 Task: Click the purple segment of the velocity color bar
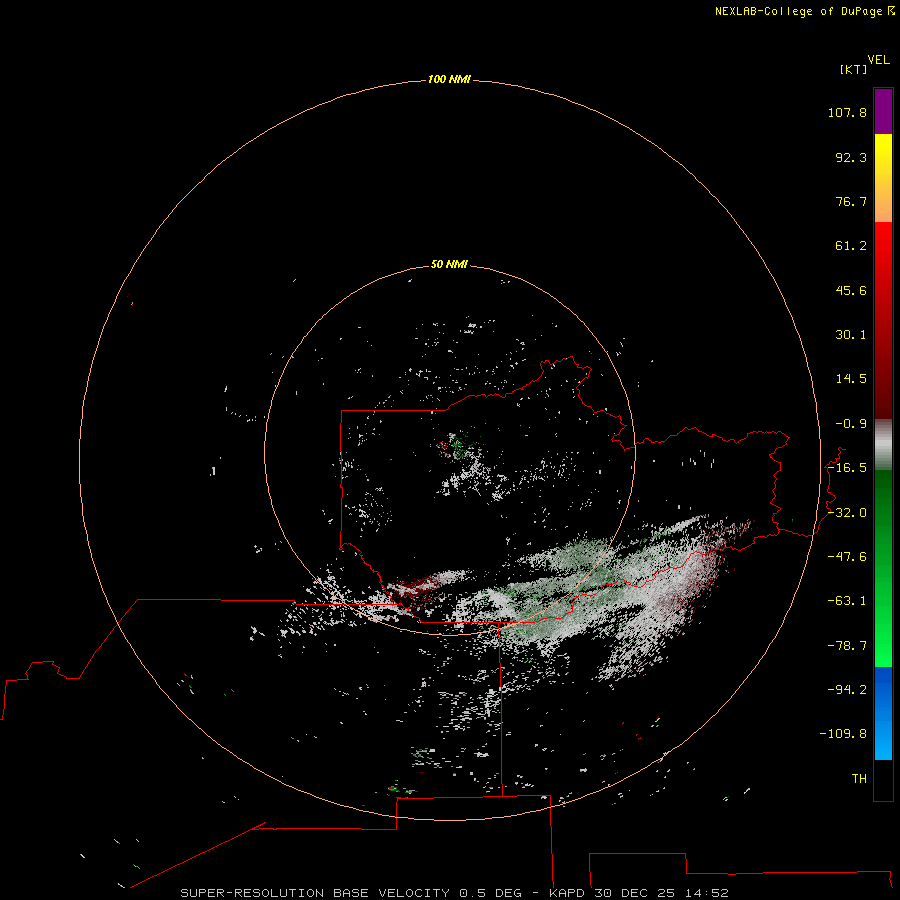point(883,111)
